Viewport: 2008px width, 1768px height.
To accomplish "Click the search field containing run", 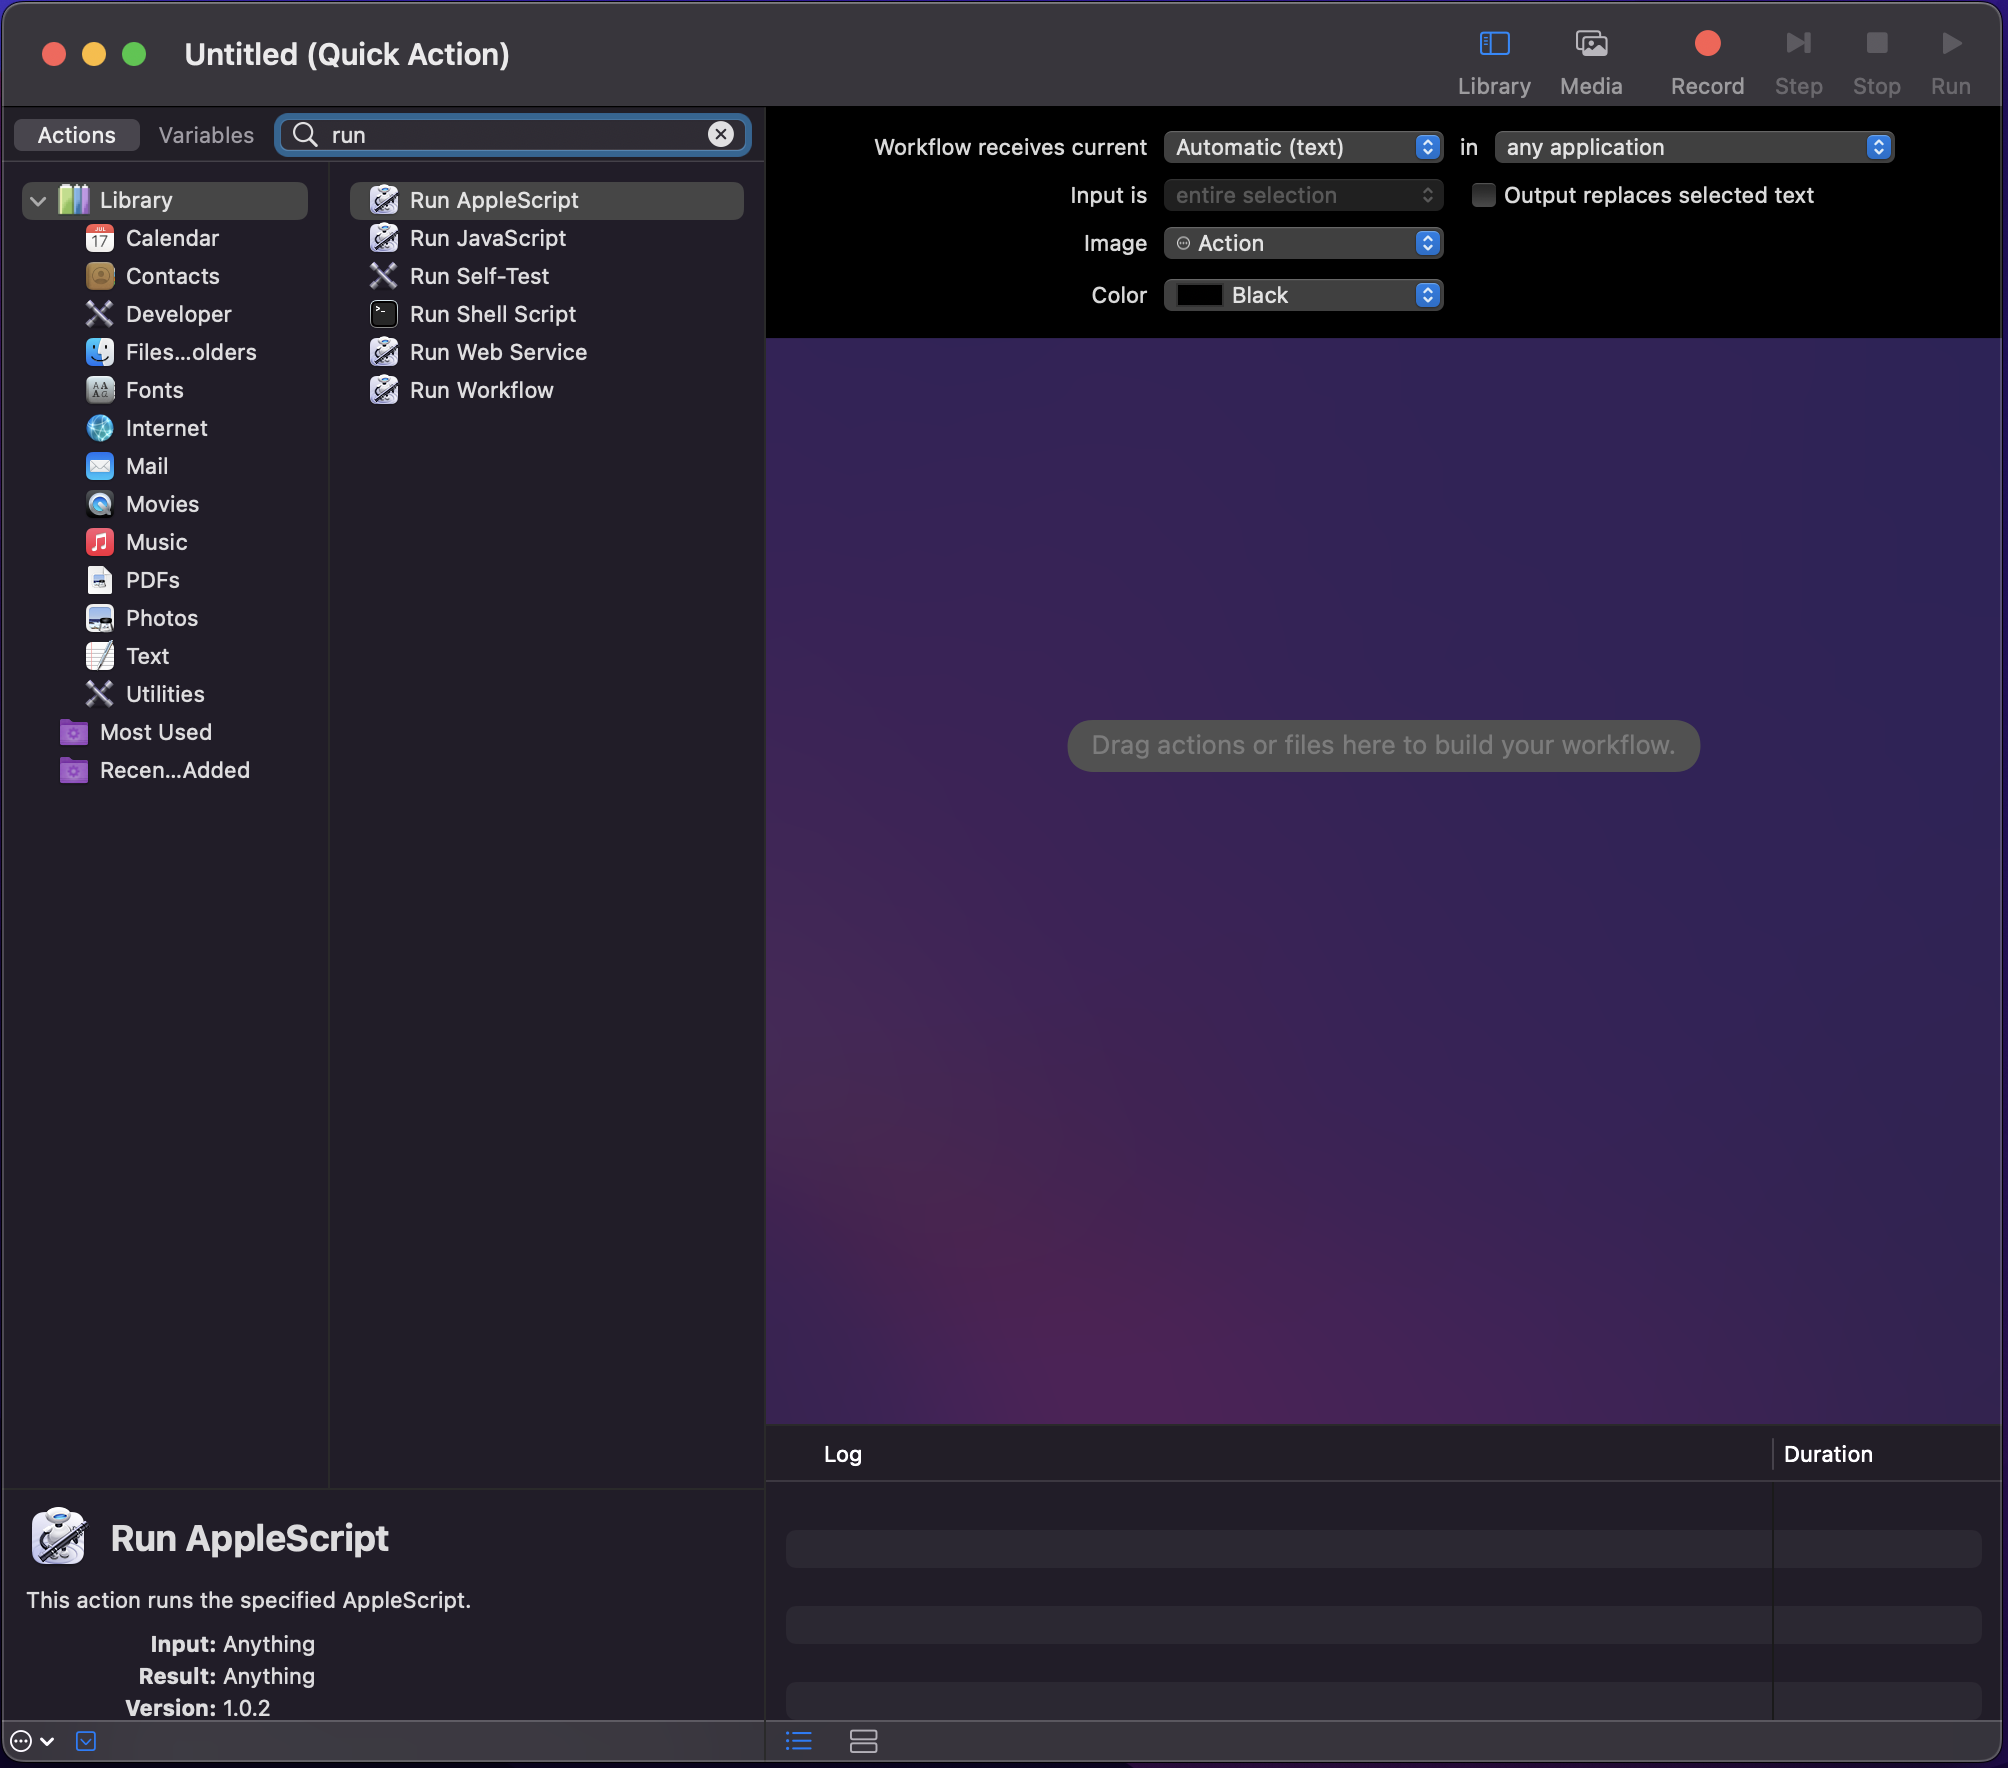I will (512, 135).
